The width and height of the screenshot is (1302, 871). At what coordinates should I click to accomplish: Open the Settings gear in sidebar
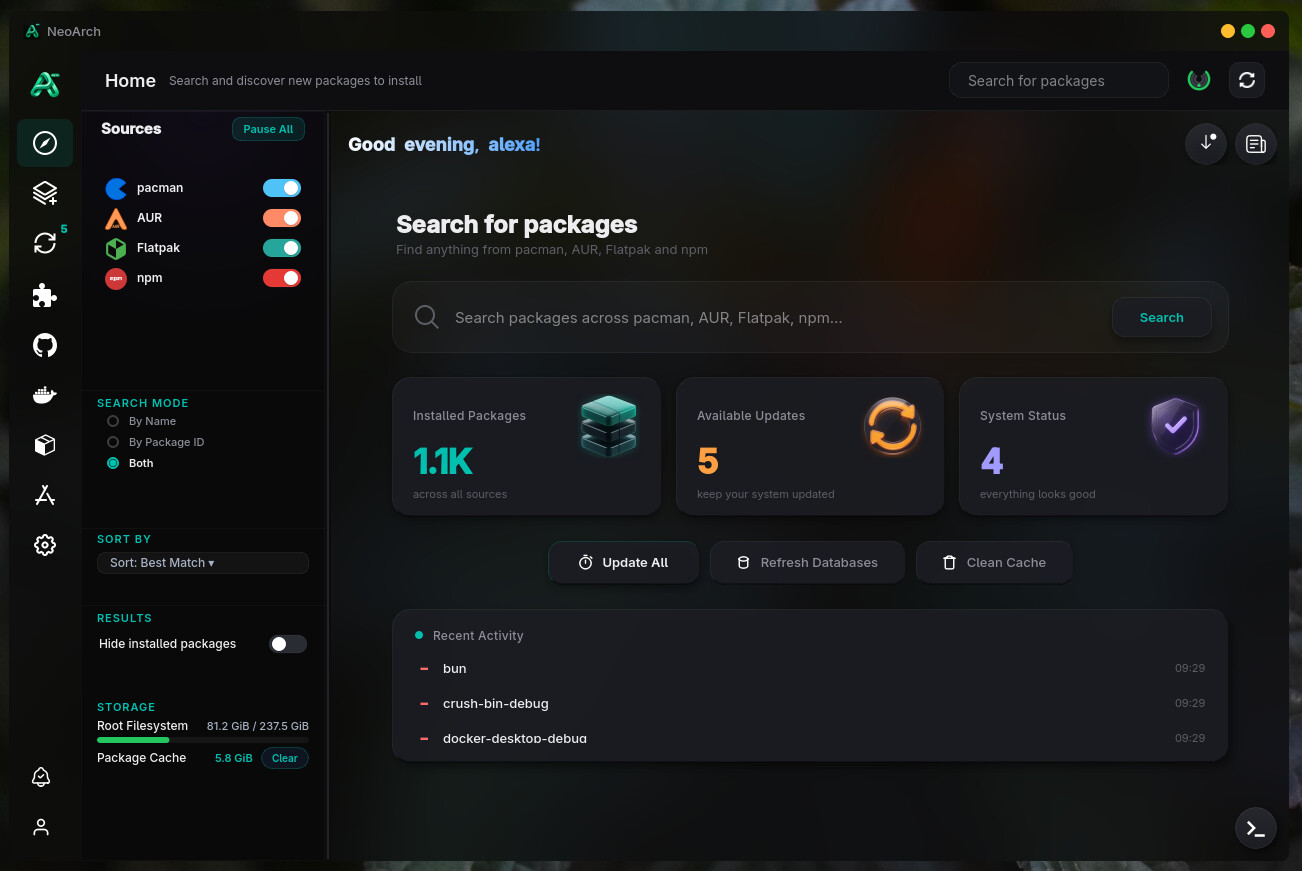click(x=44, y=545)
